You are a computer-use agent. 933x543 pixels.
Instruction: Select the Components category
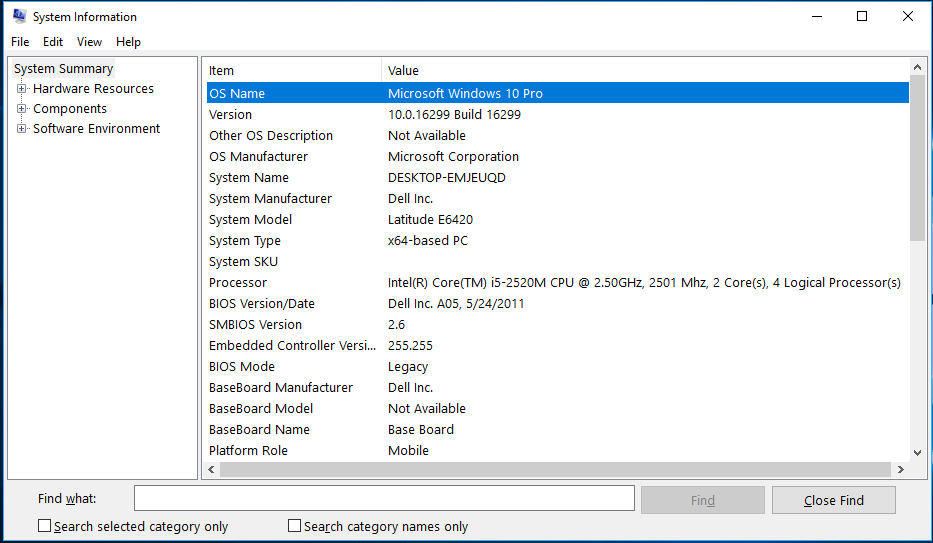70,109
